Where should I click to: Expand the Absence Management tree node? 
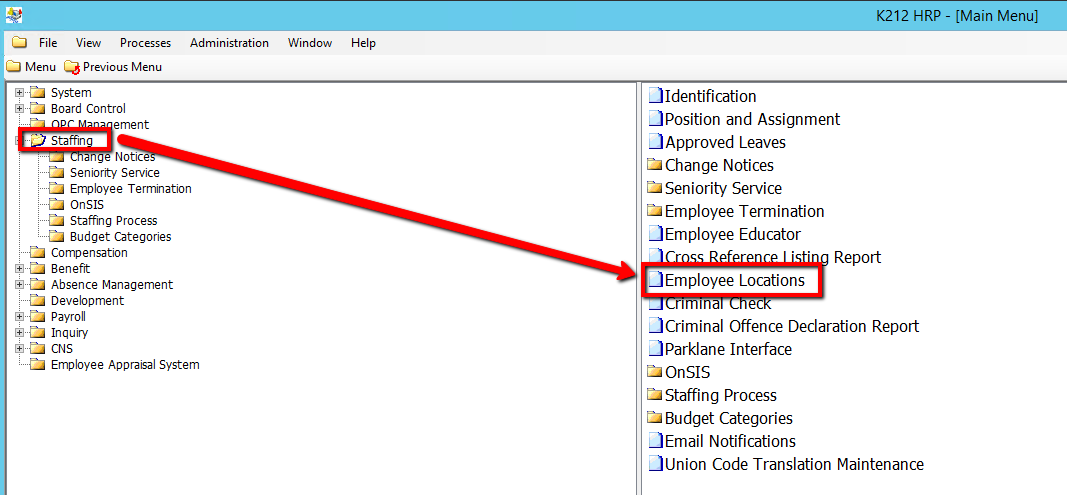click(19, 285)
